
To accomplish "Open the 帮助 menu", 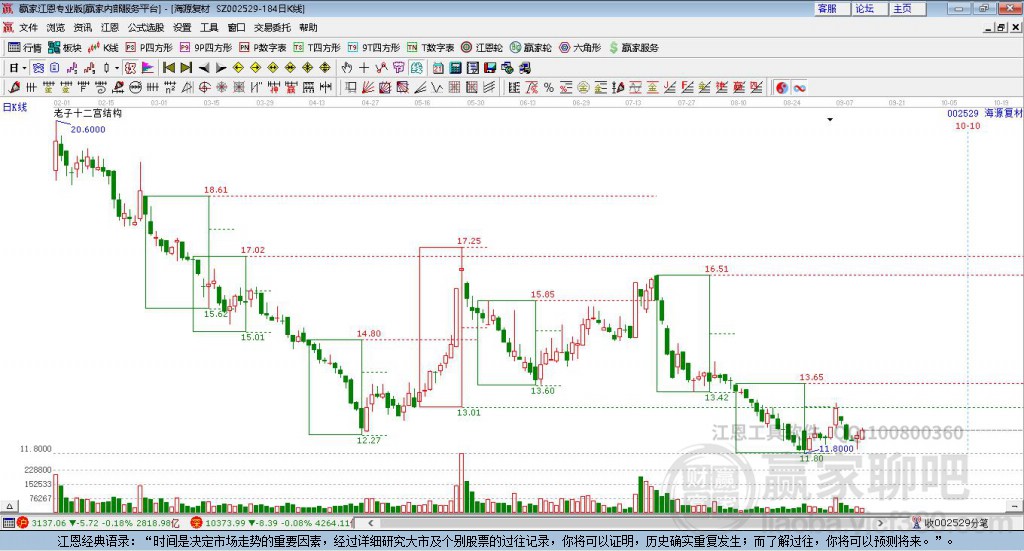I will click(x=308, y=27).
